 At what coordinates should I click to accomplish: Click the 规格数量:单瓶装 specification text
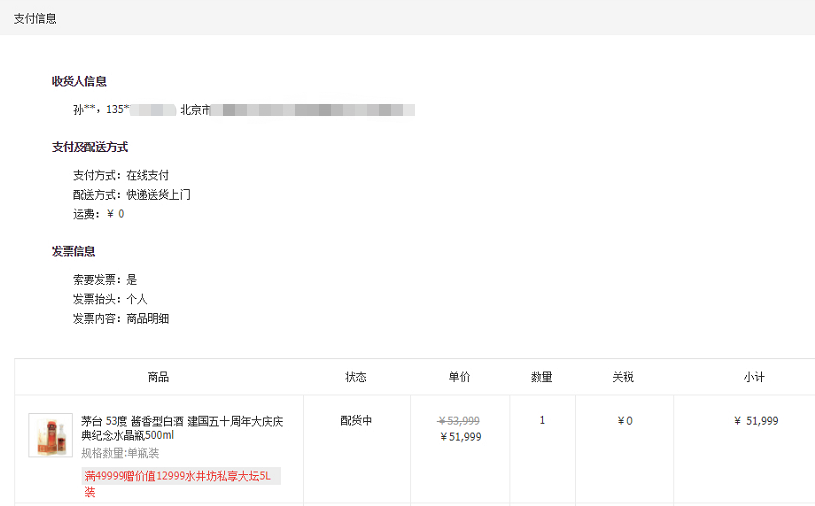[120, 453]
